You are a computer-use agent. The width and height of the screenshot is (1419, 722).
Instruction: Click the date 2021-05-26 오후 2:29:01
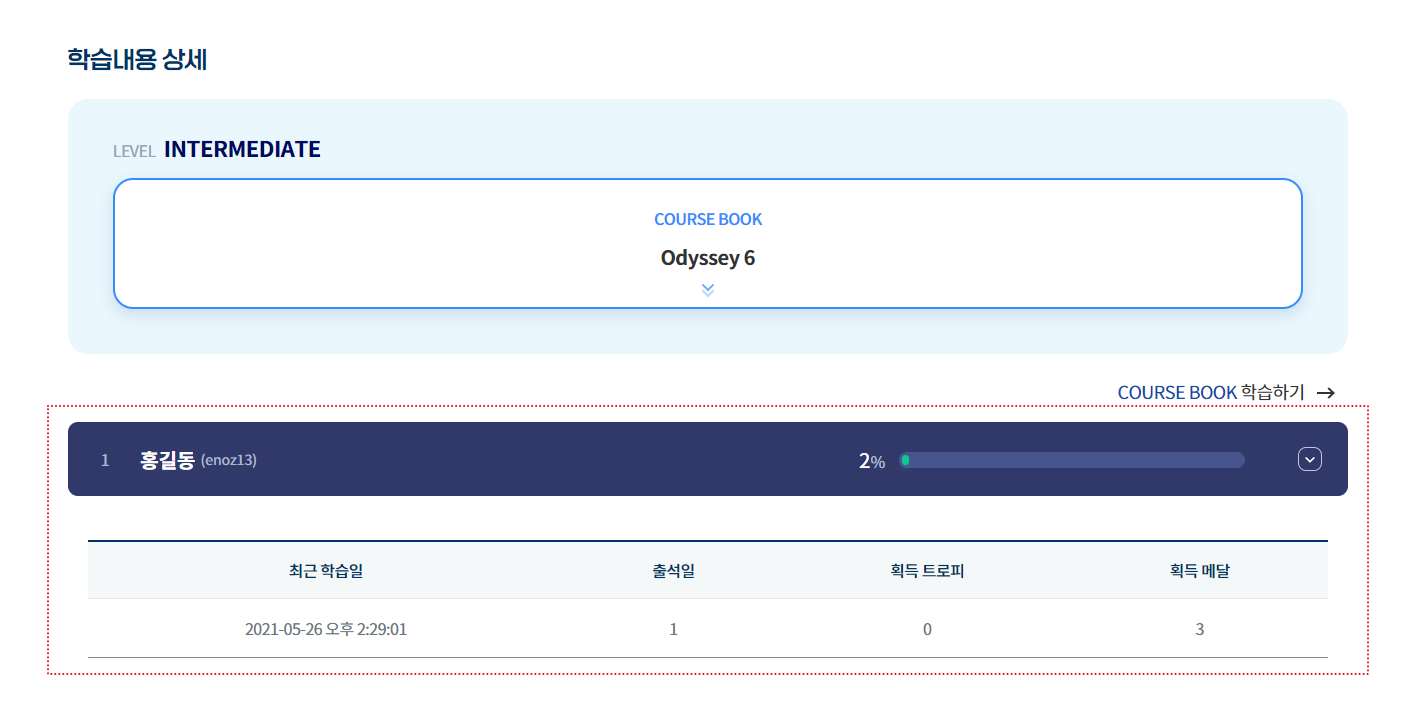[326, 629]
